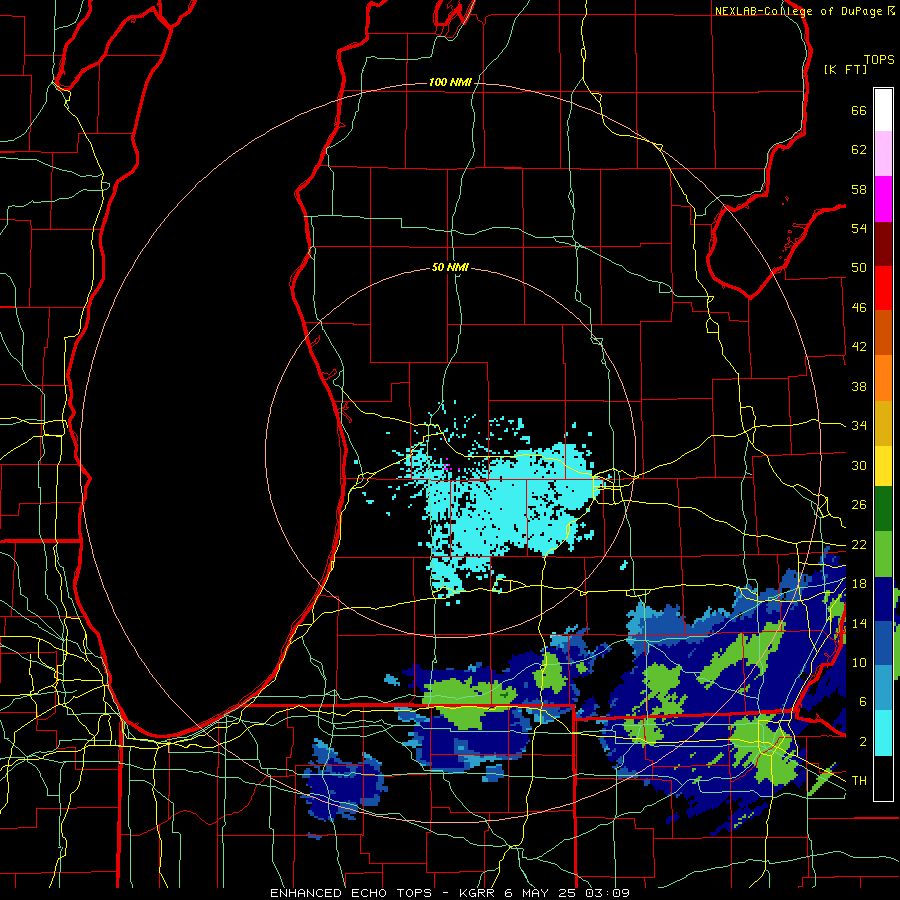The image size is (900, 900).
Task: Click the '22' legend label
Action: (859, 545)
